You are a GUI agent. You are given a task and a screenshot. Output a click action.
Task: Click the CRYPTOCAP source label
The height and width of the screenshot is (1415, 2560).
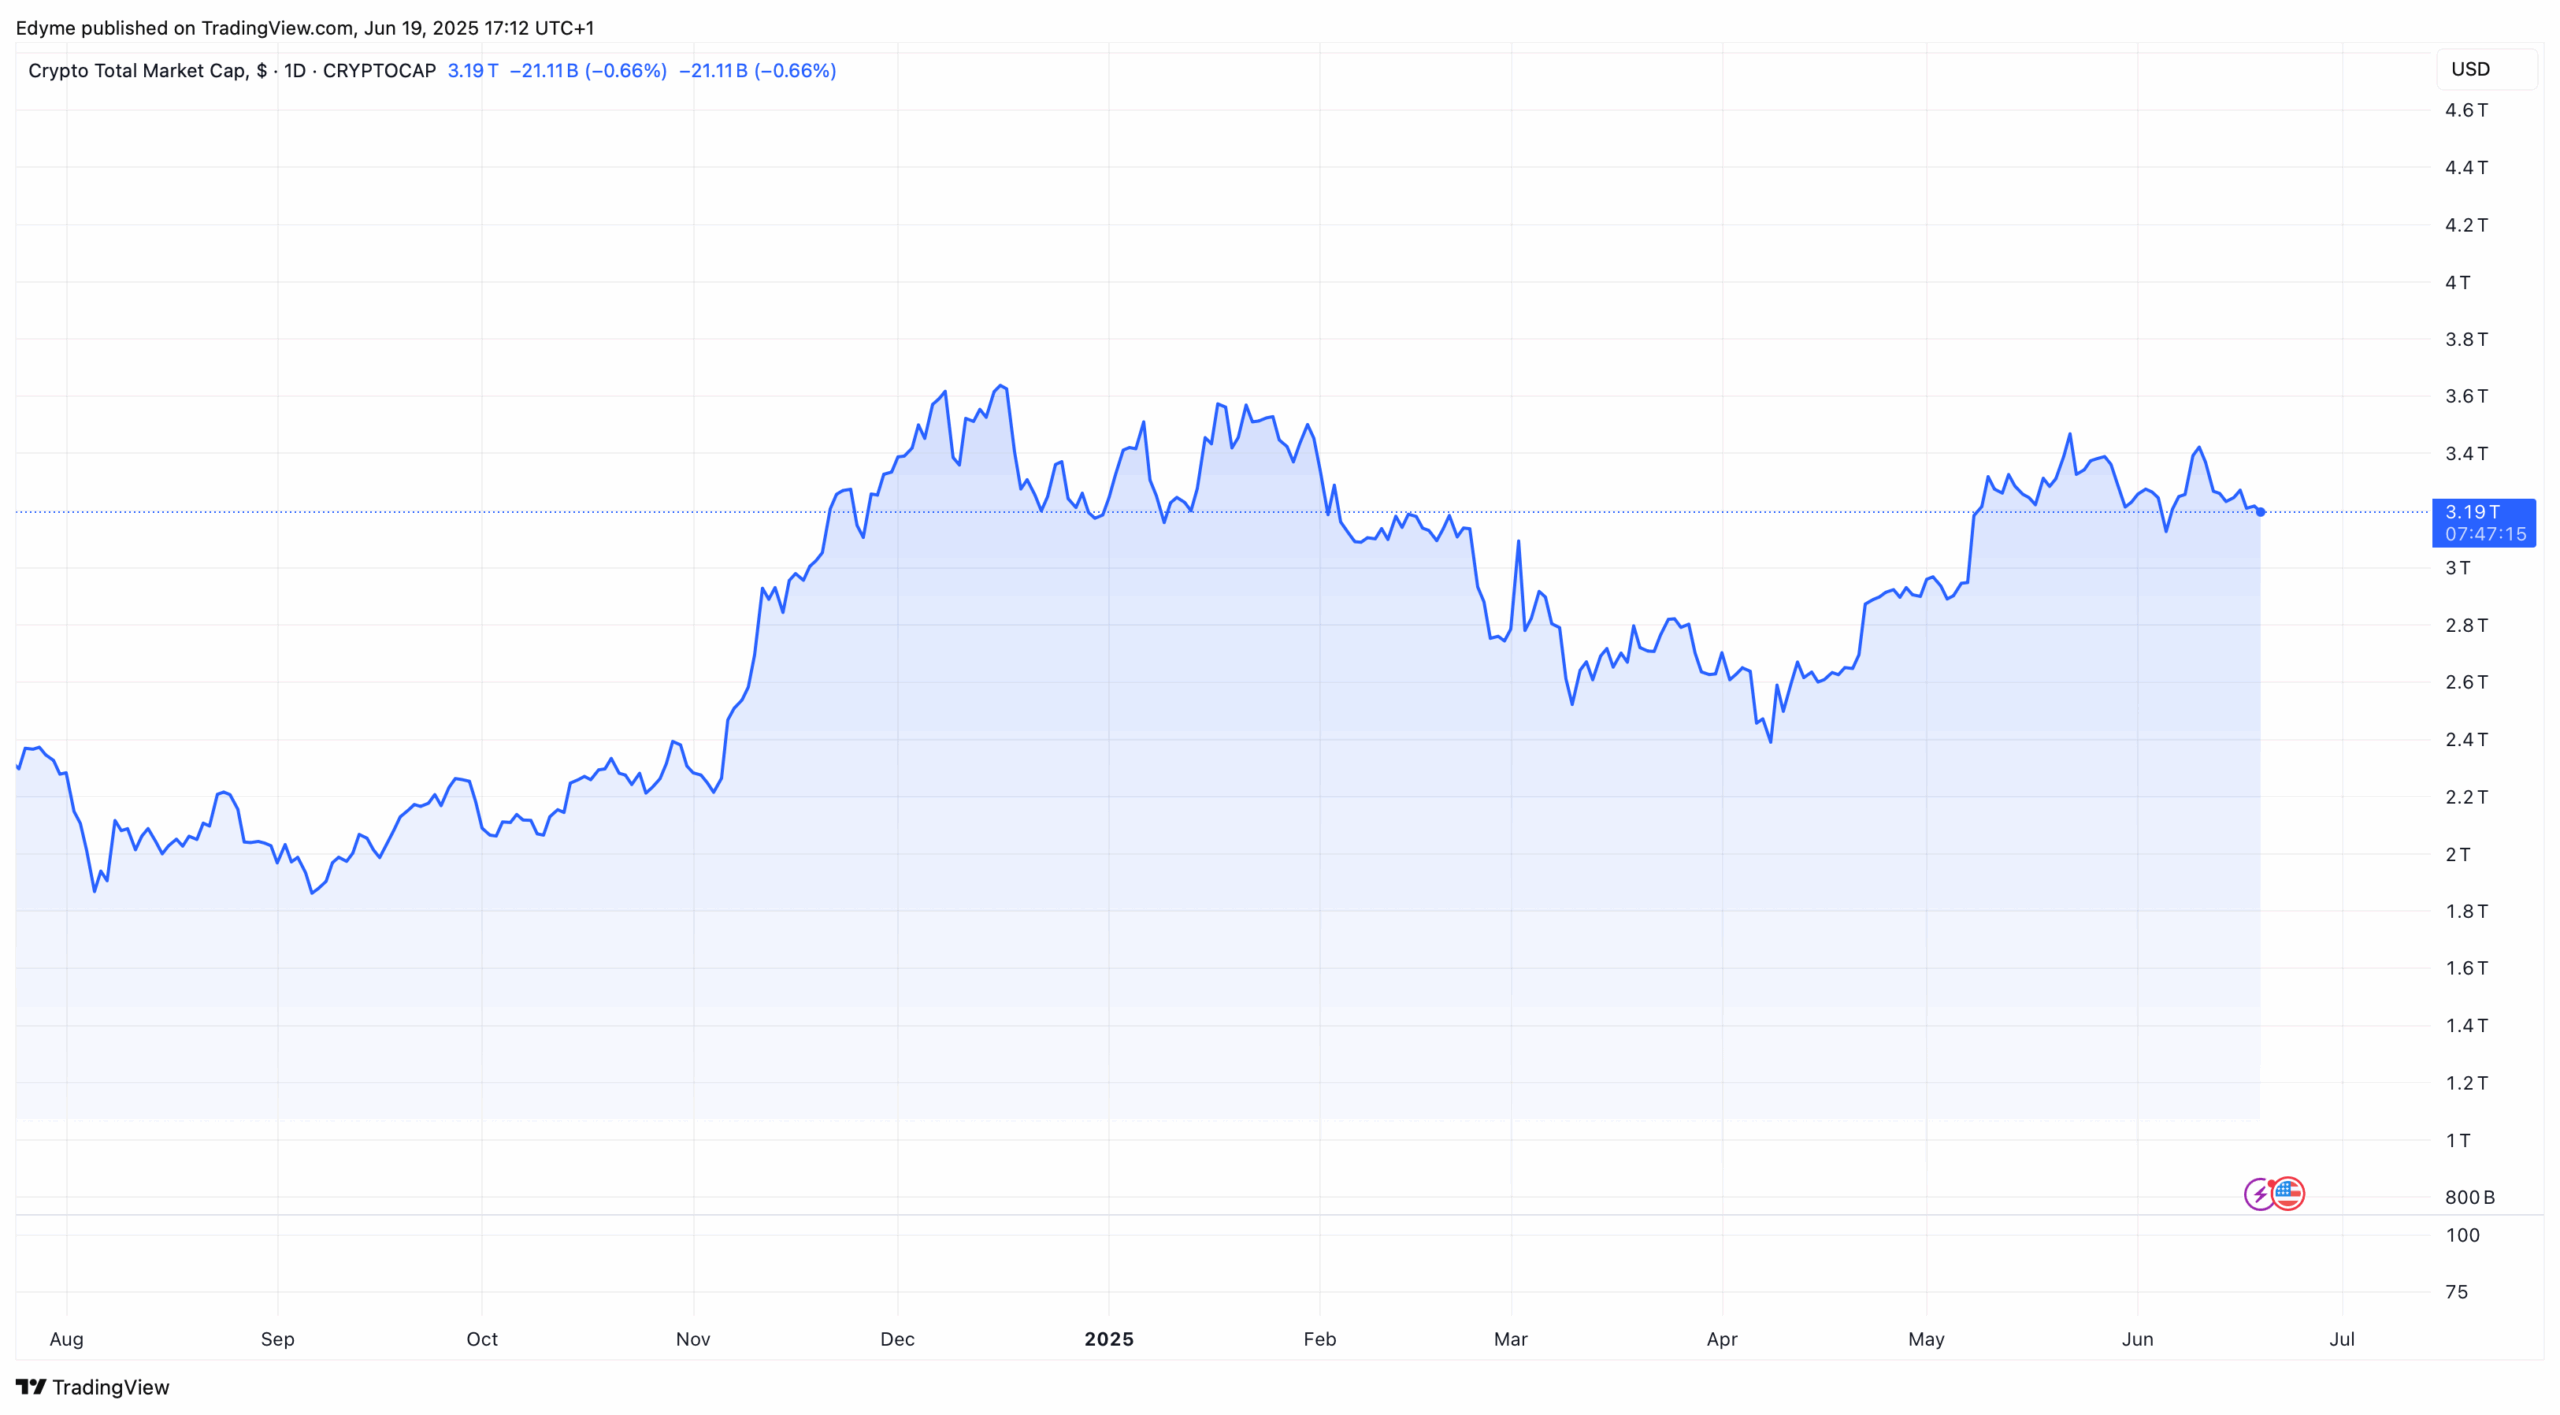point(379,71)
